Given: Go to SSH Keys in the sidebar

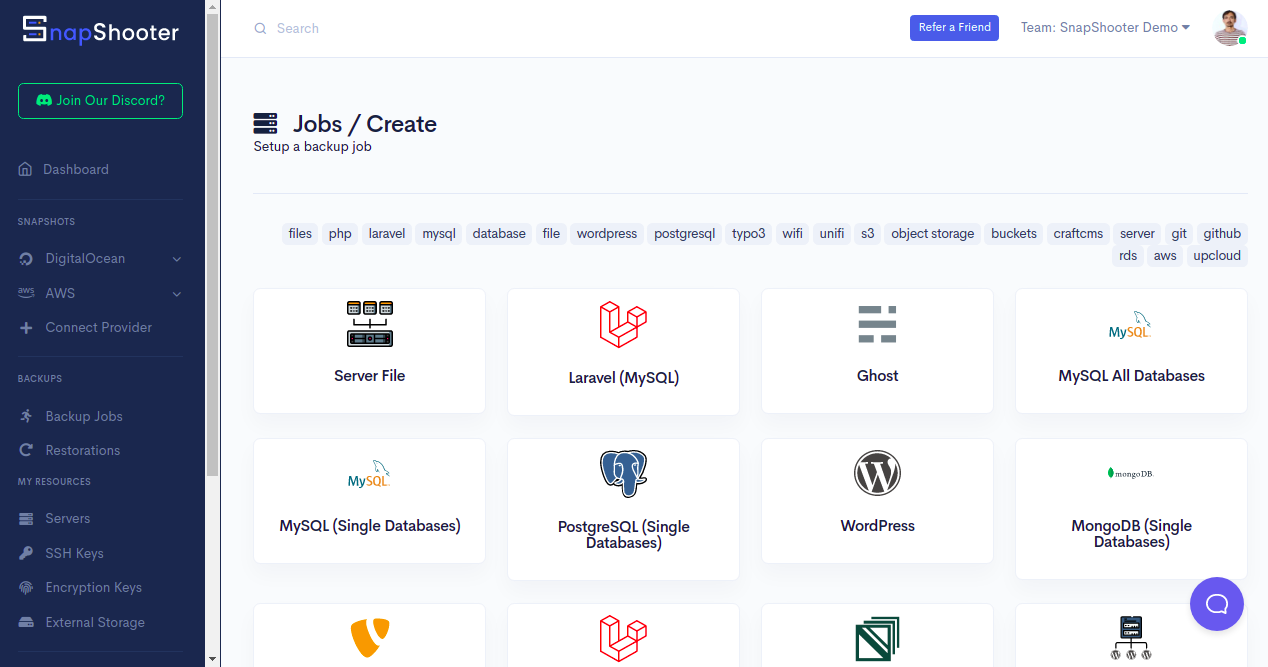Looking at the screenshot, I should [74, 553].
